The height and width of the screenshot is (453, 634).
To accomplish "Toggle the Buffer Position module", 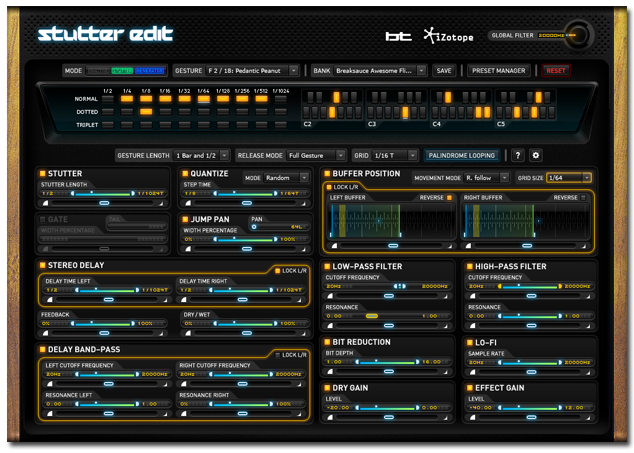I will 327,174.
